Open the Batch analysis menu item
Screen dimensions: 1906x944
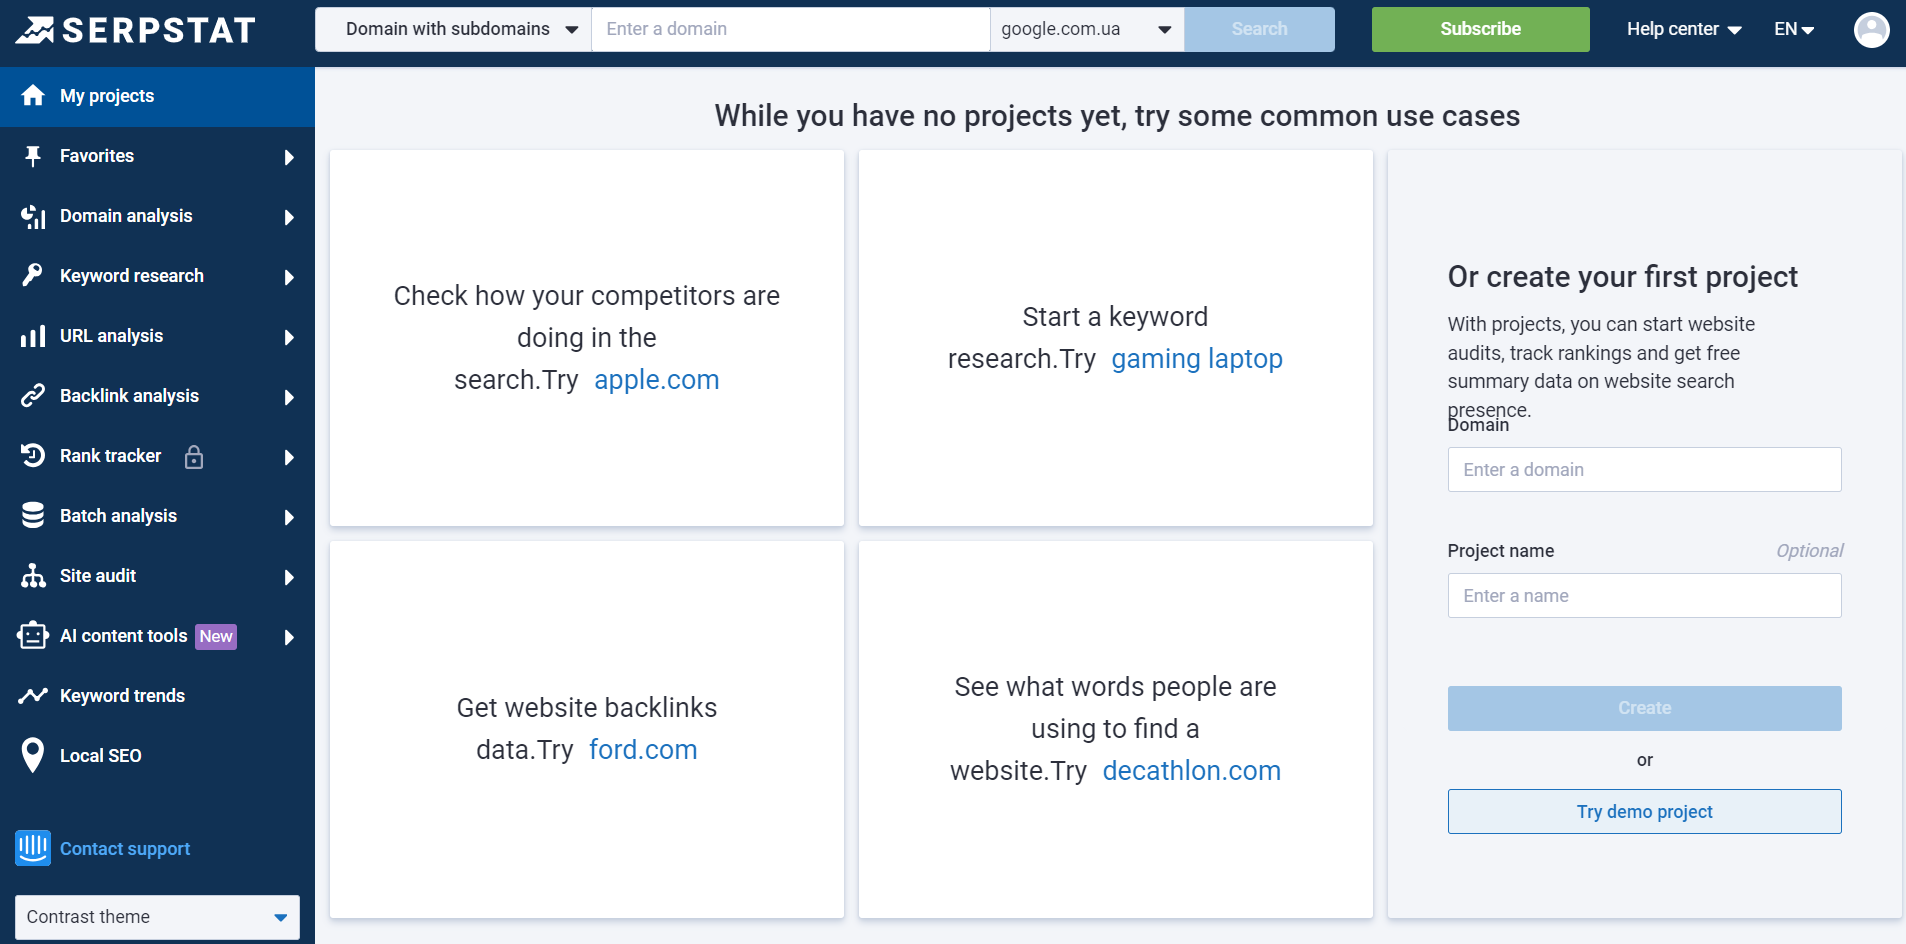[x=157, y=516]
